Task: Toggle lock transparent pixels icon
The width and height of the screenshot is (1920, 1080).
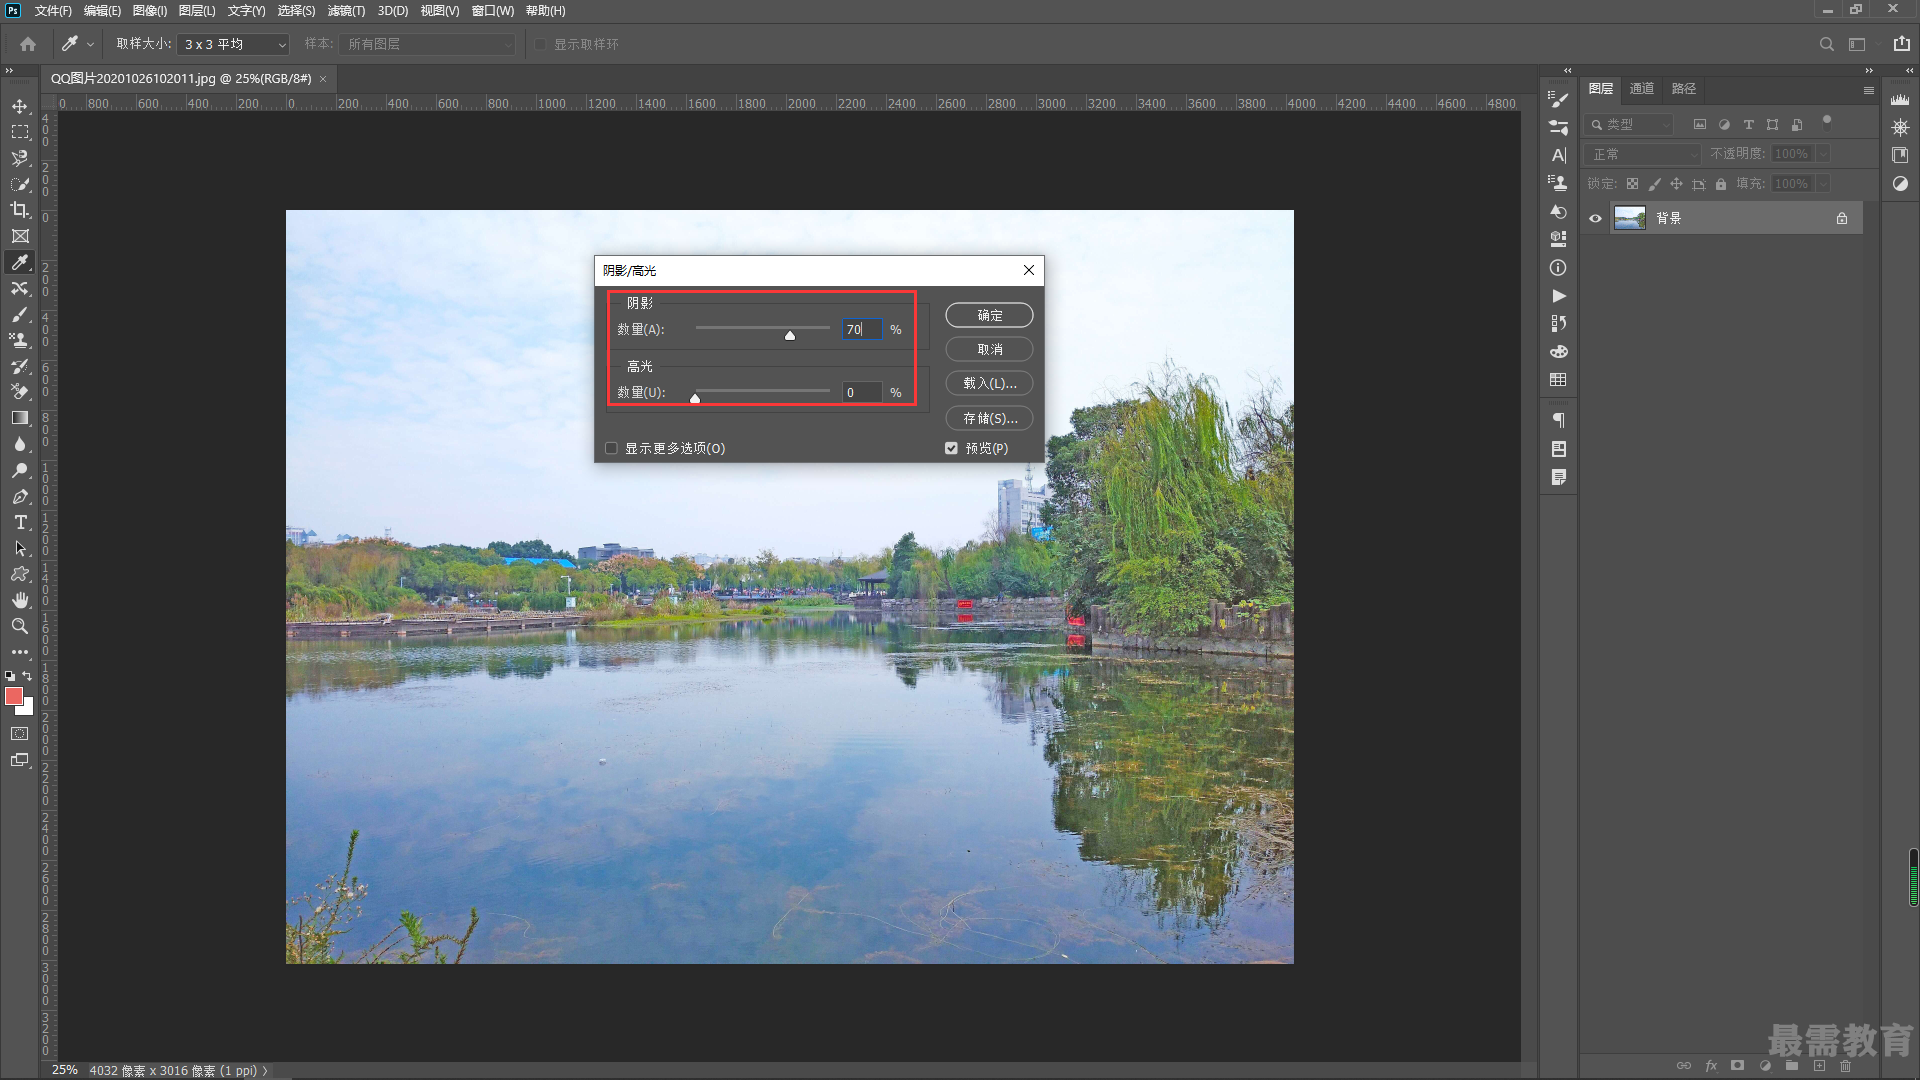Action: (1632, 184)
